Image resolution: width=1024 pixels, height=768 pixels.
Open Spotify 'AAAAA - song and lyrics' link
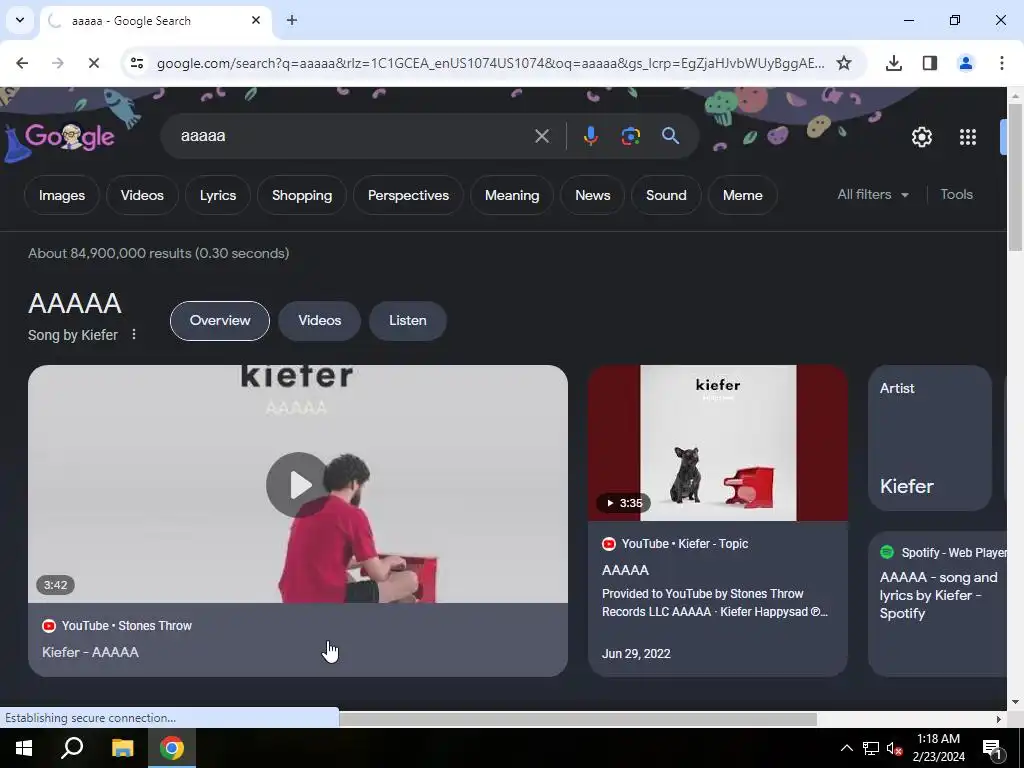tap(939, 595)
